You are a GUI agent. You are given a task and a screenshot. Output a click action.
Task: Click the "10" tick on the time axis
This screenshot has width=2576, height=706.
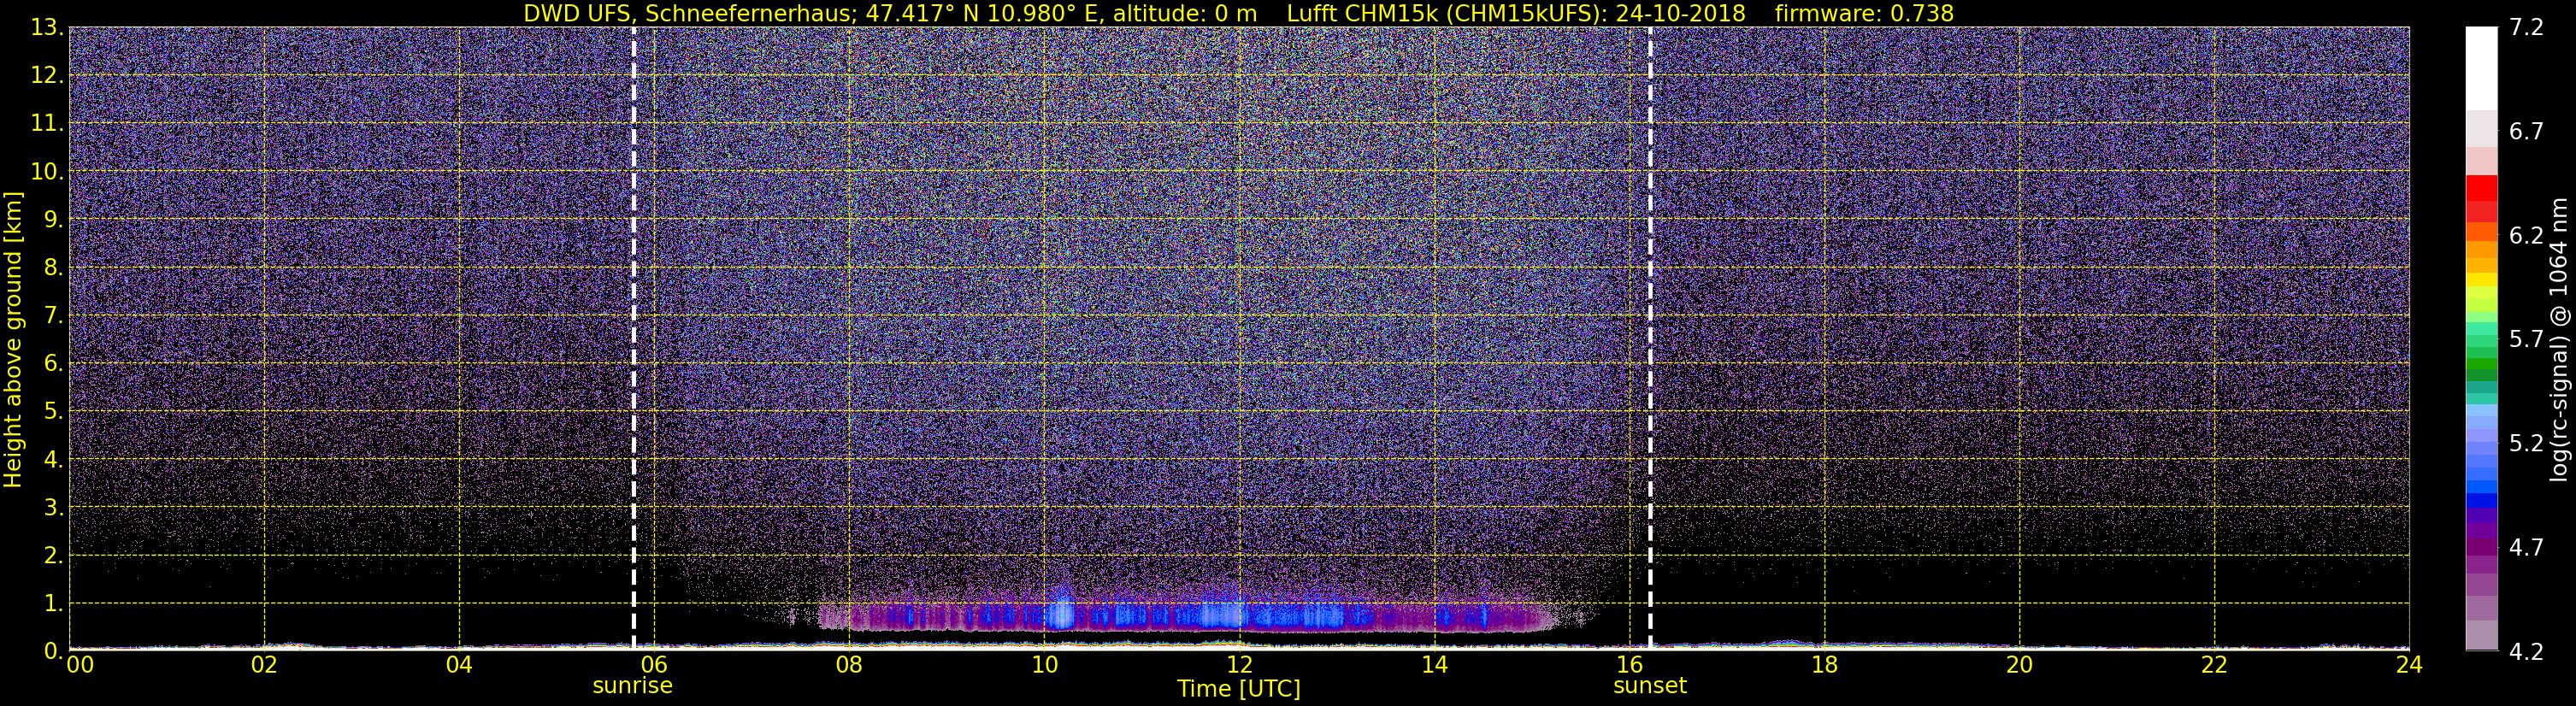point(1044,665)
